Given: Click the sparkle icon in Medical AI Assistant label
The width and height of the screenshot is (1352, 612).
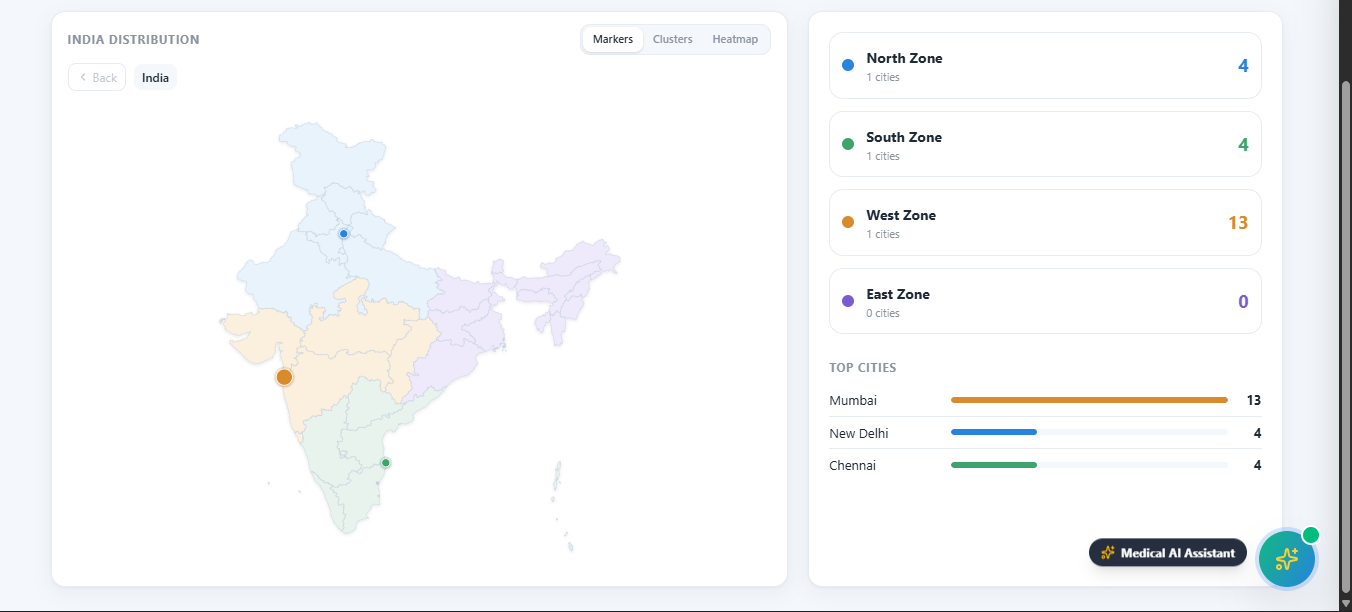Looking at the screenshot, I should pyautogui.click(x=1108, y=552).
